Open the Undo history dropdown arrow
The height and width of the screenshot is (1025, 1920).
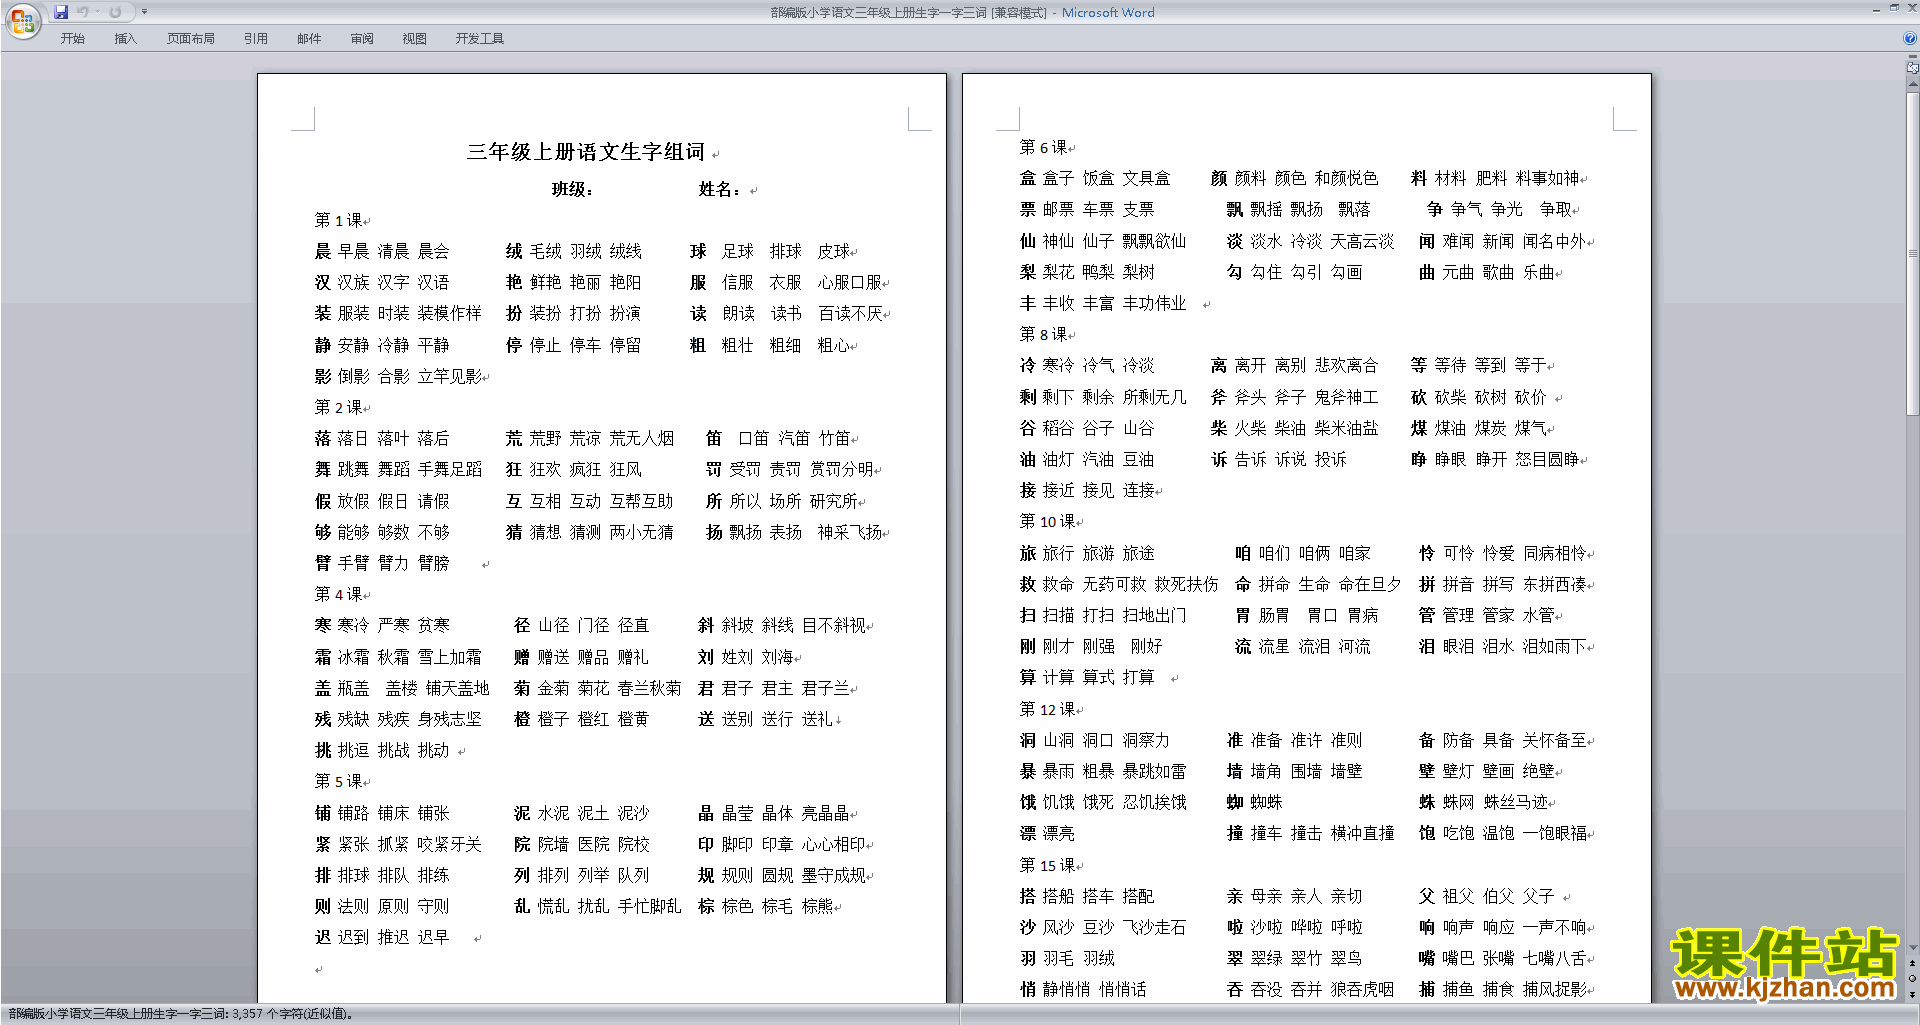(x=98, y=12)
